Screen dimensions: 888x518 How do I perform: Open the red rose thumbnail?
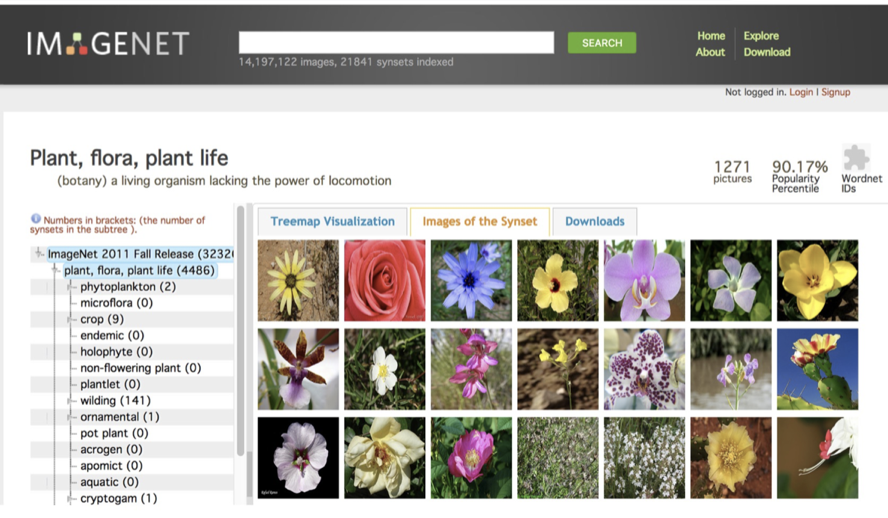coord(384,280)
